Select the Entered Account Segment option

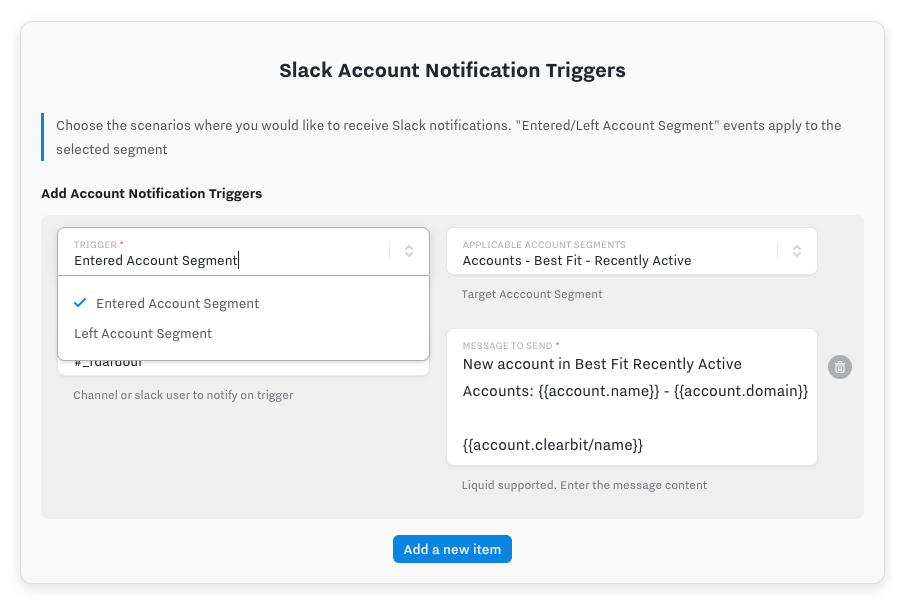tap(177, 304)
